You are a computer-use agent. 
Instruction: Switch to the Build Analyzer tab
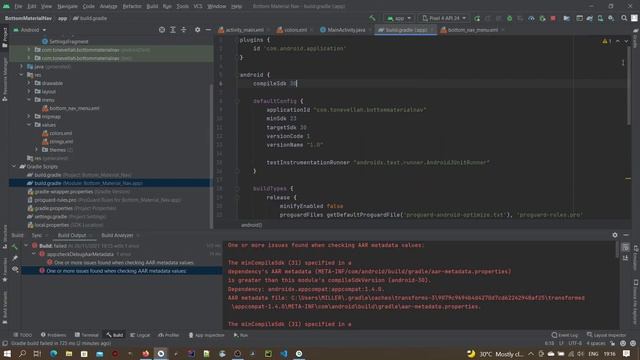pos(117,235)
